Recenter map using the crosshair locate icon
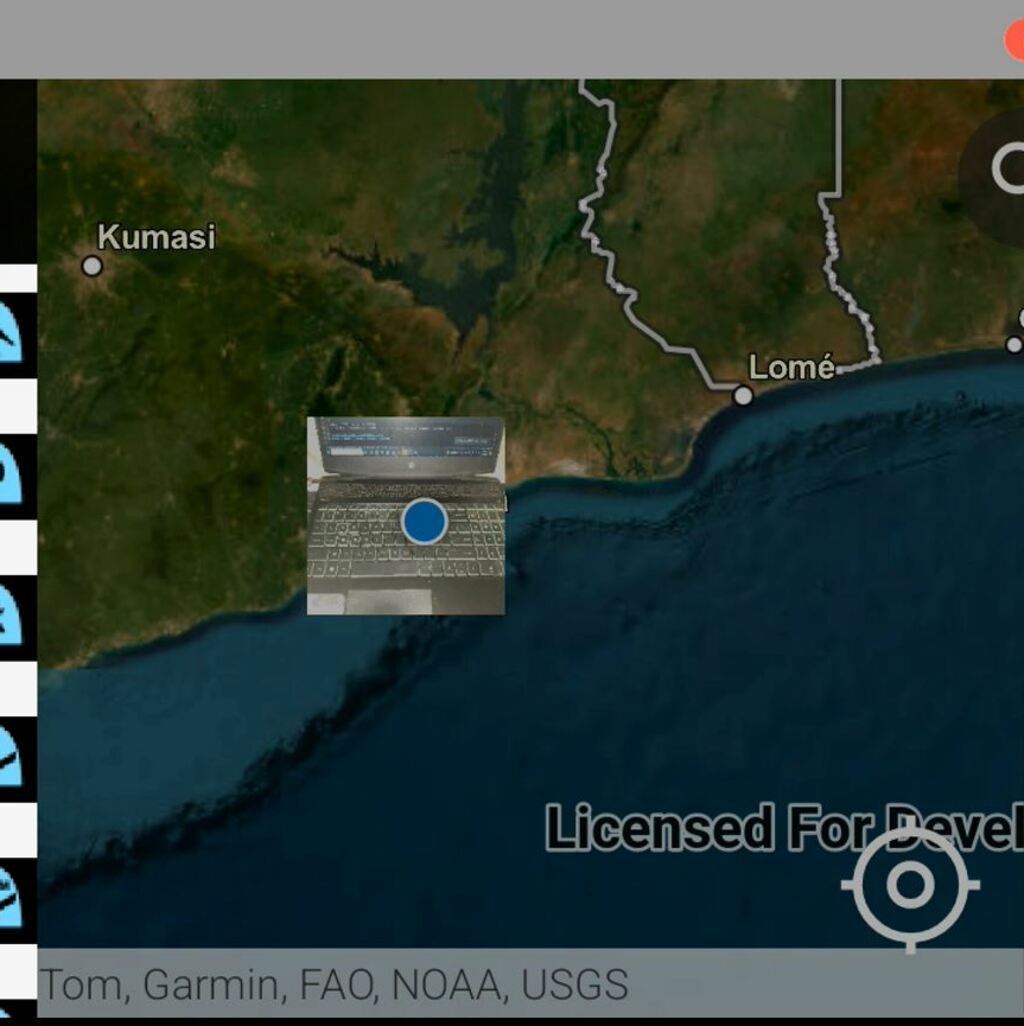The height and width of the screenshot is (1026, 1024). click(x=909, y=886)
